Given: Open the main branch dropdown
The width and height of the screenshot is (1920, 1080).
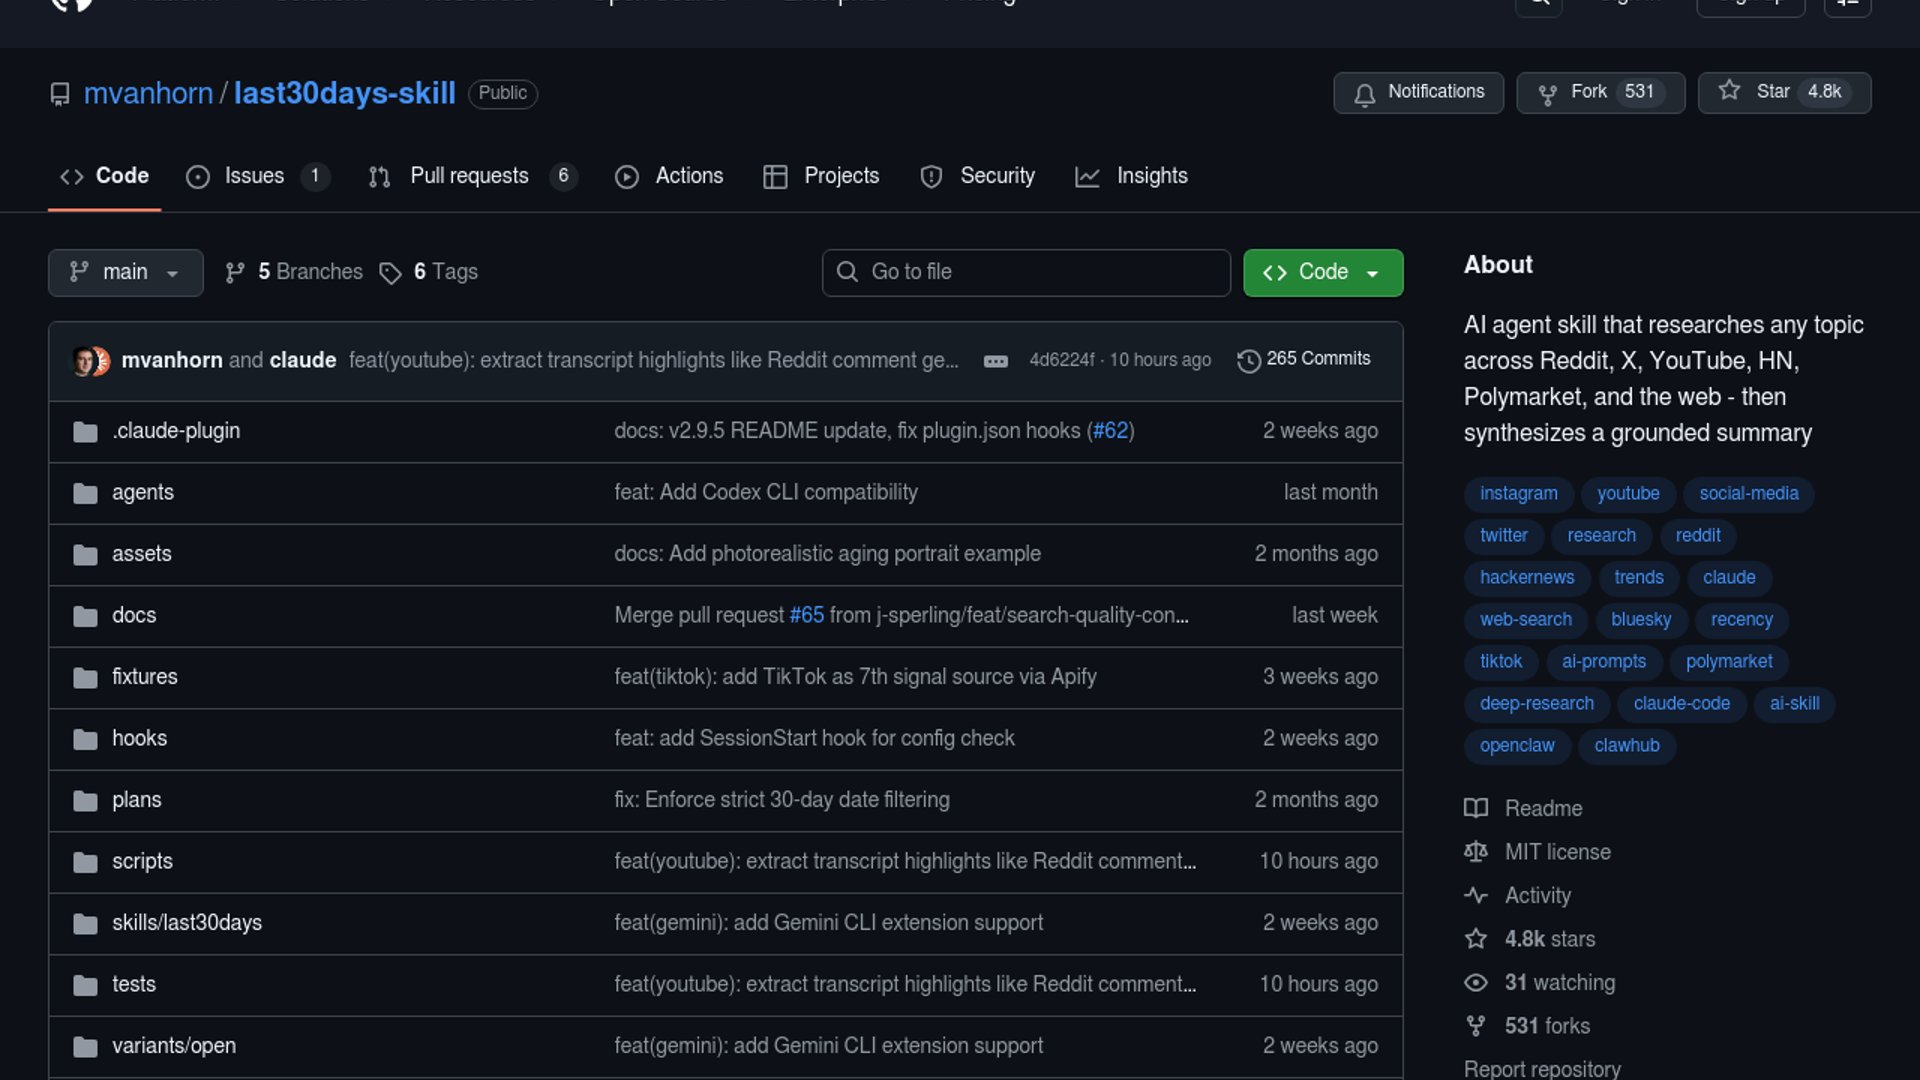Looking at the screenshot, I should point(125,272).
